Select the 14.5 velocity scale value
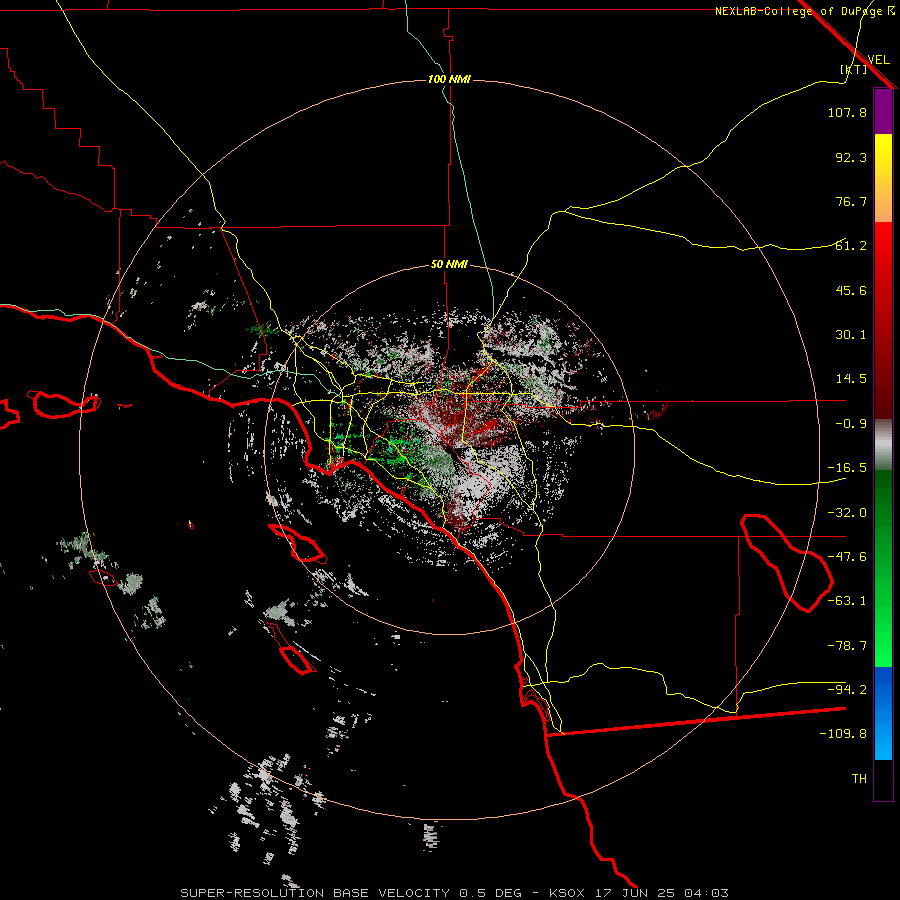 click(x=851, y=379)
